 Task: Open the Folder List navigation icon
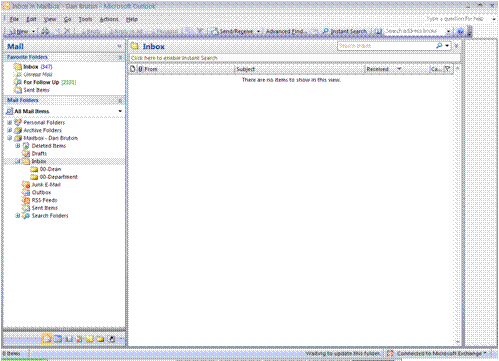click(100, 339)
